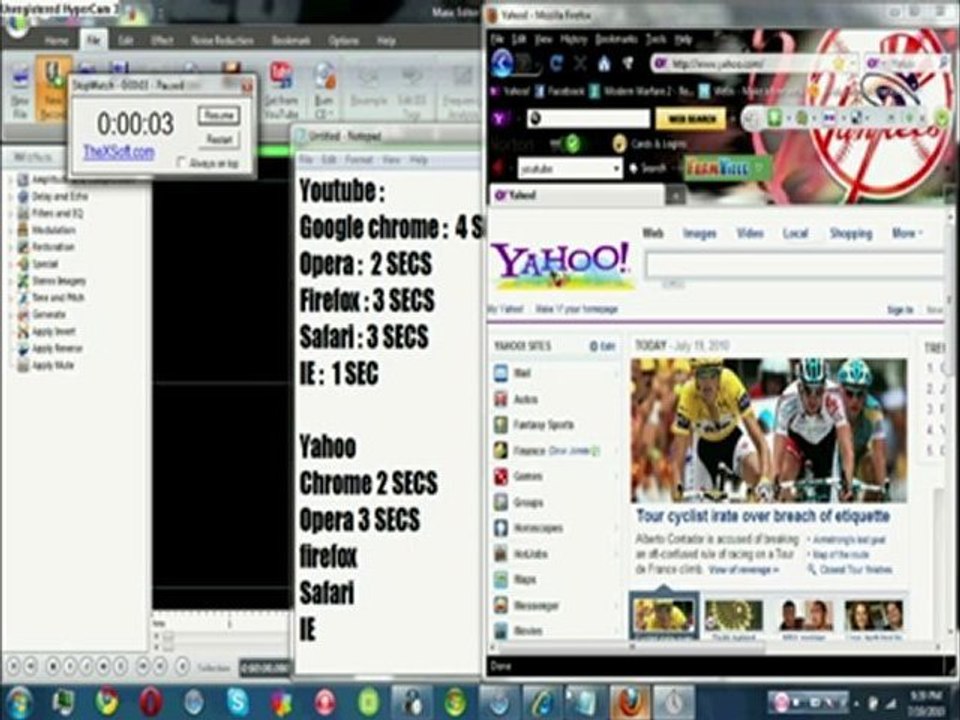This screenshot has height=720, width=960.
Task: Select Stereo Imagery in effects tree
Action: [x=59, y=281]
